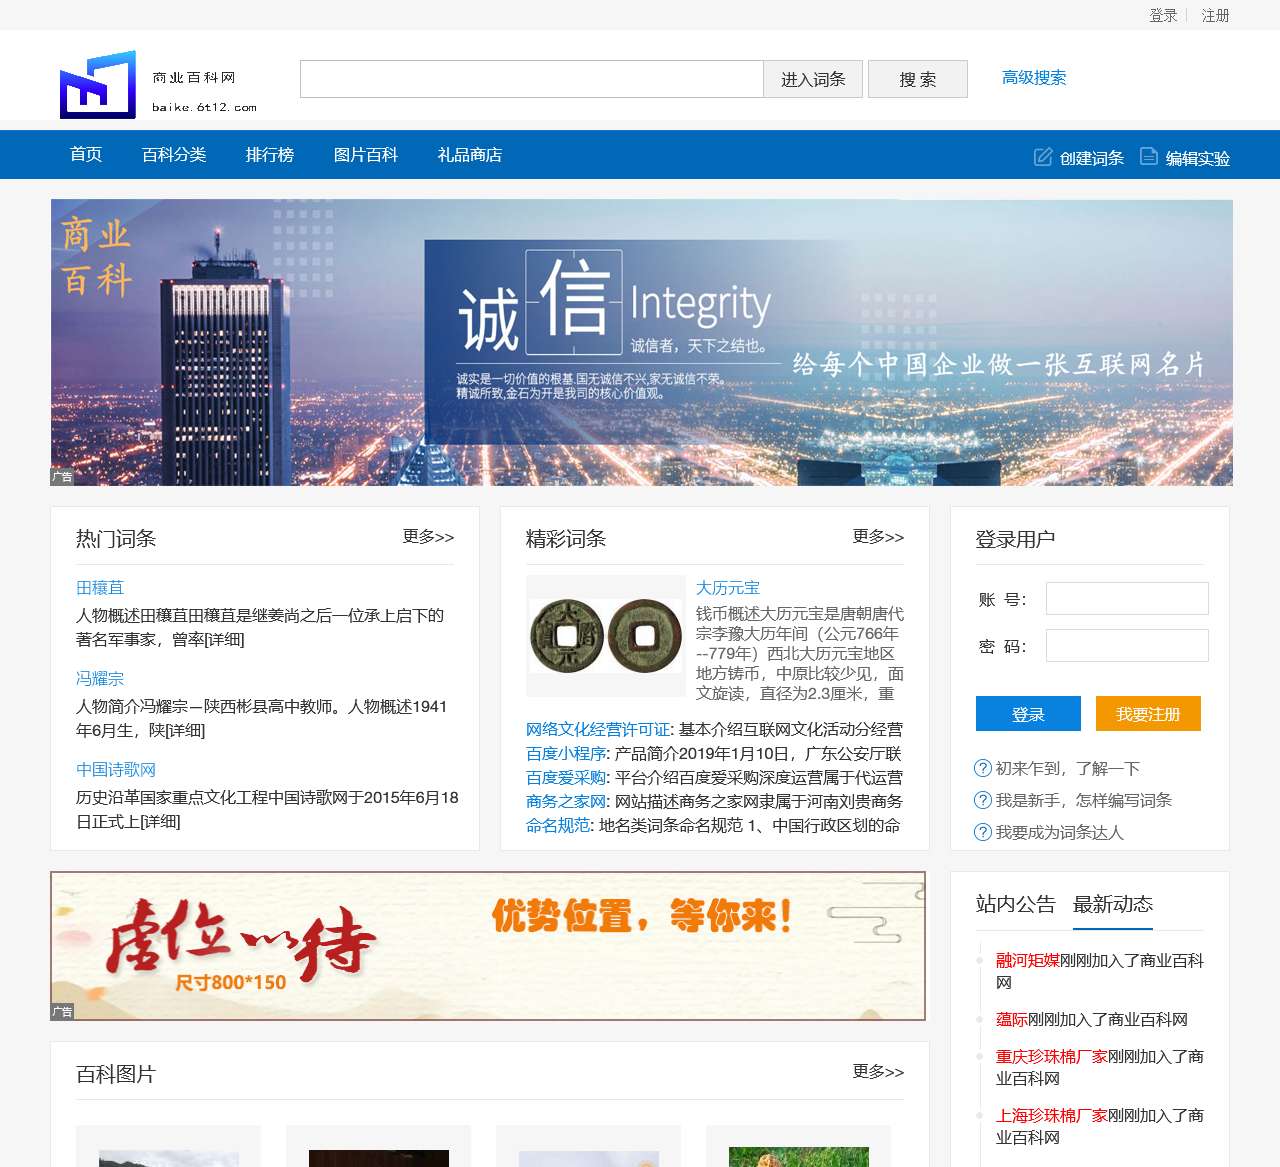Click the 搜索 button

(x=918, y=79)
